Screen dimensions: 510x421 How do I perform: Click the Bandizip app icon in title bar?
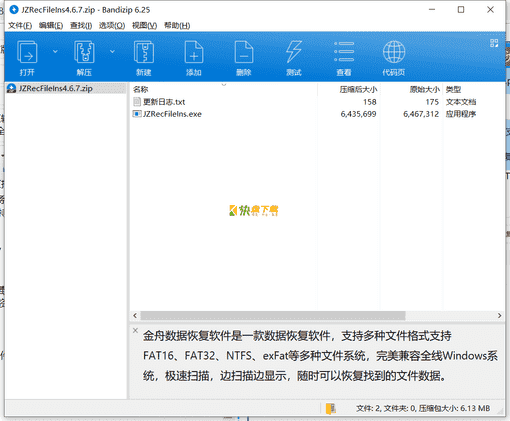click(x=14, y=10)
